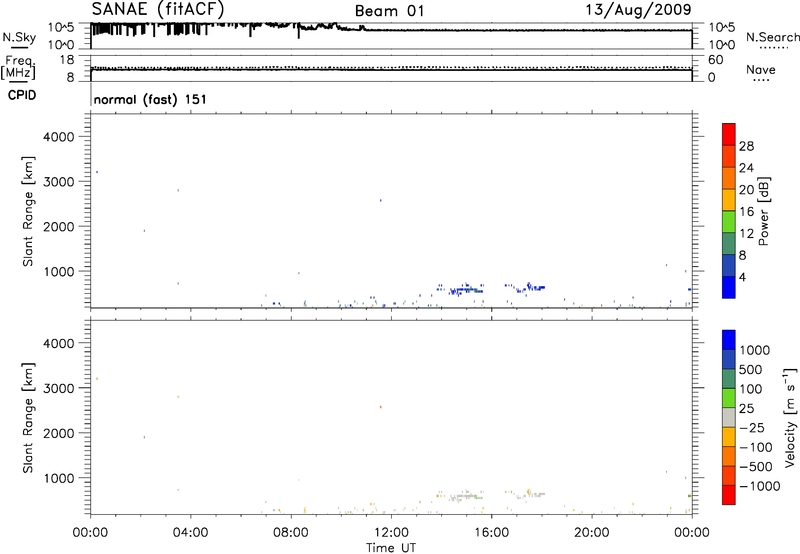Select the 60 tick on the Nave axis
This screenshot has height=554, width=800.
716,60
